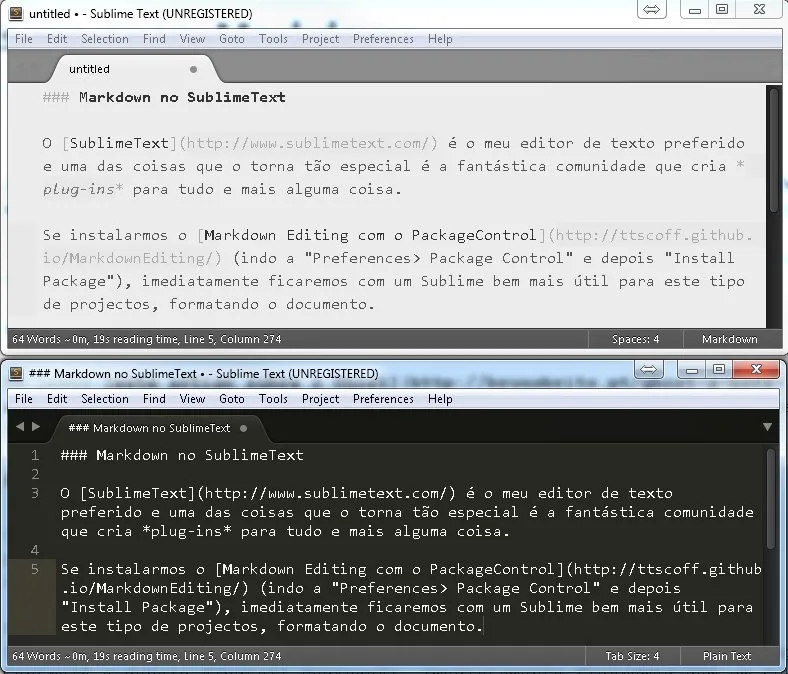
Task: Click the Sublime Text app icon in bottom window title bar
Action: [x=16, y=373]
